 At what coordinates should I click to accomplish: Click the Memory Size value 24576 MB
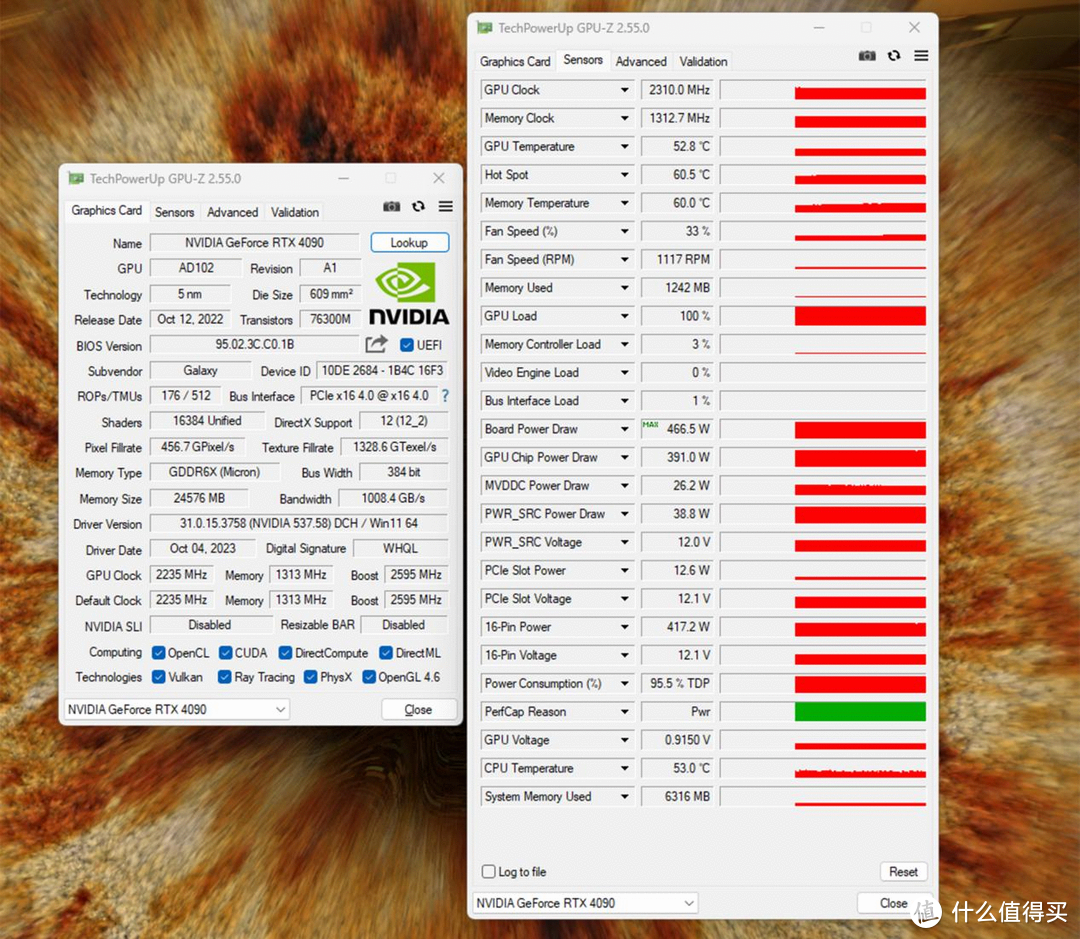[x=199, y=497]
